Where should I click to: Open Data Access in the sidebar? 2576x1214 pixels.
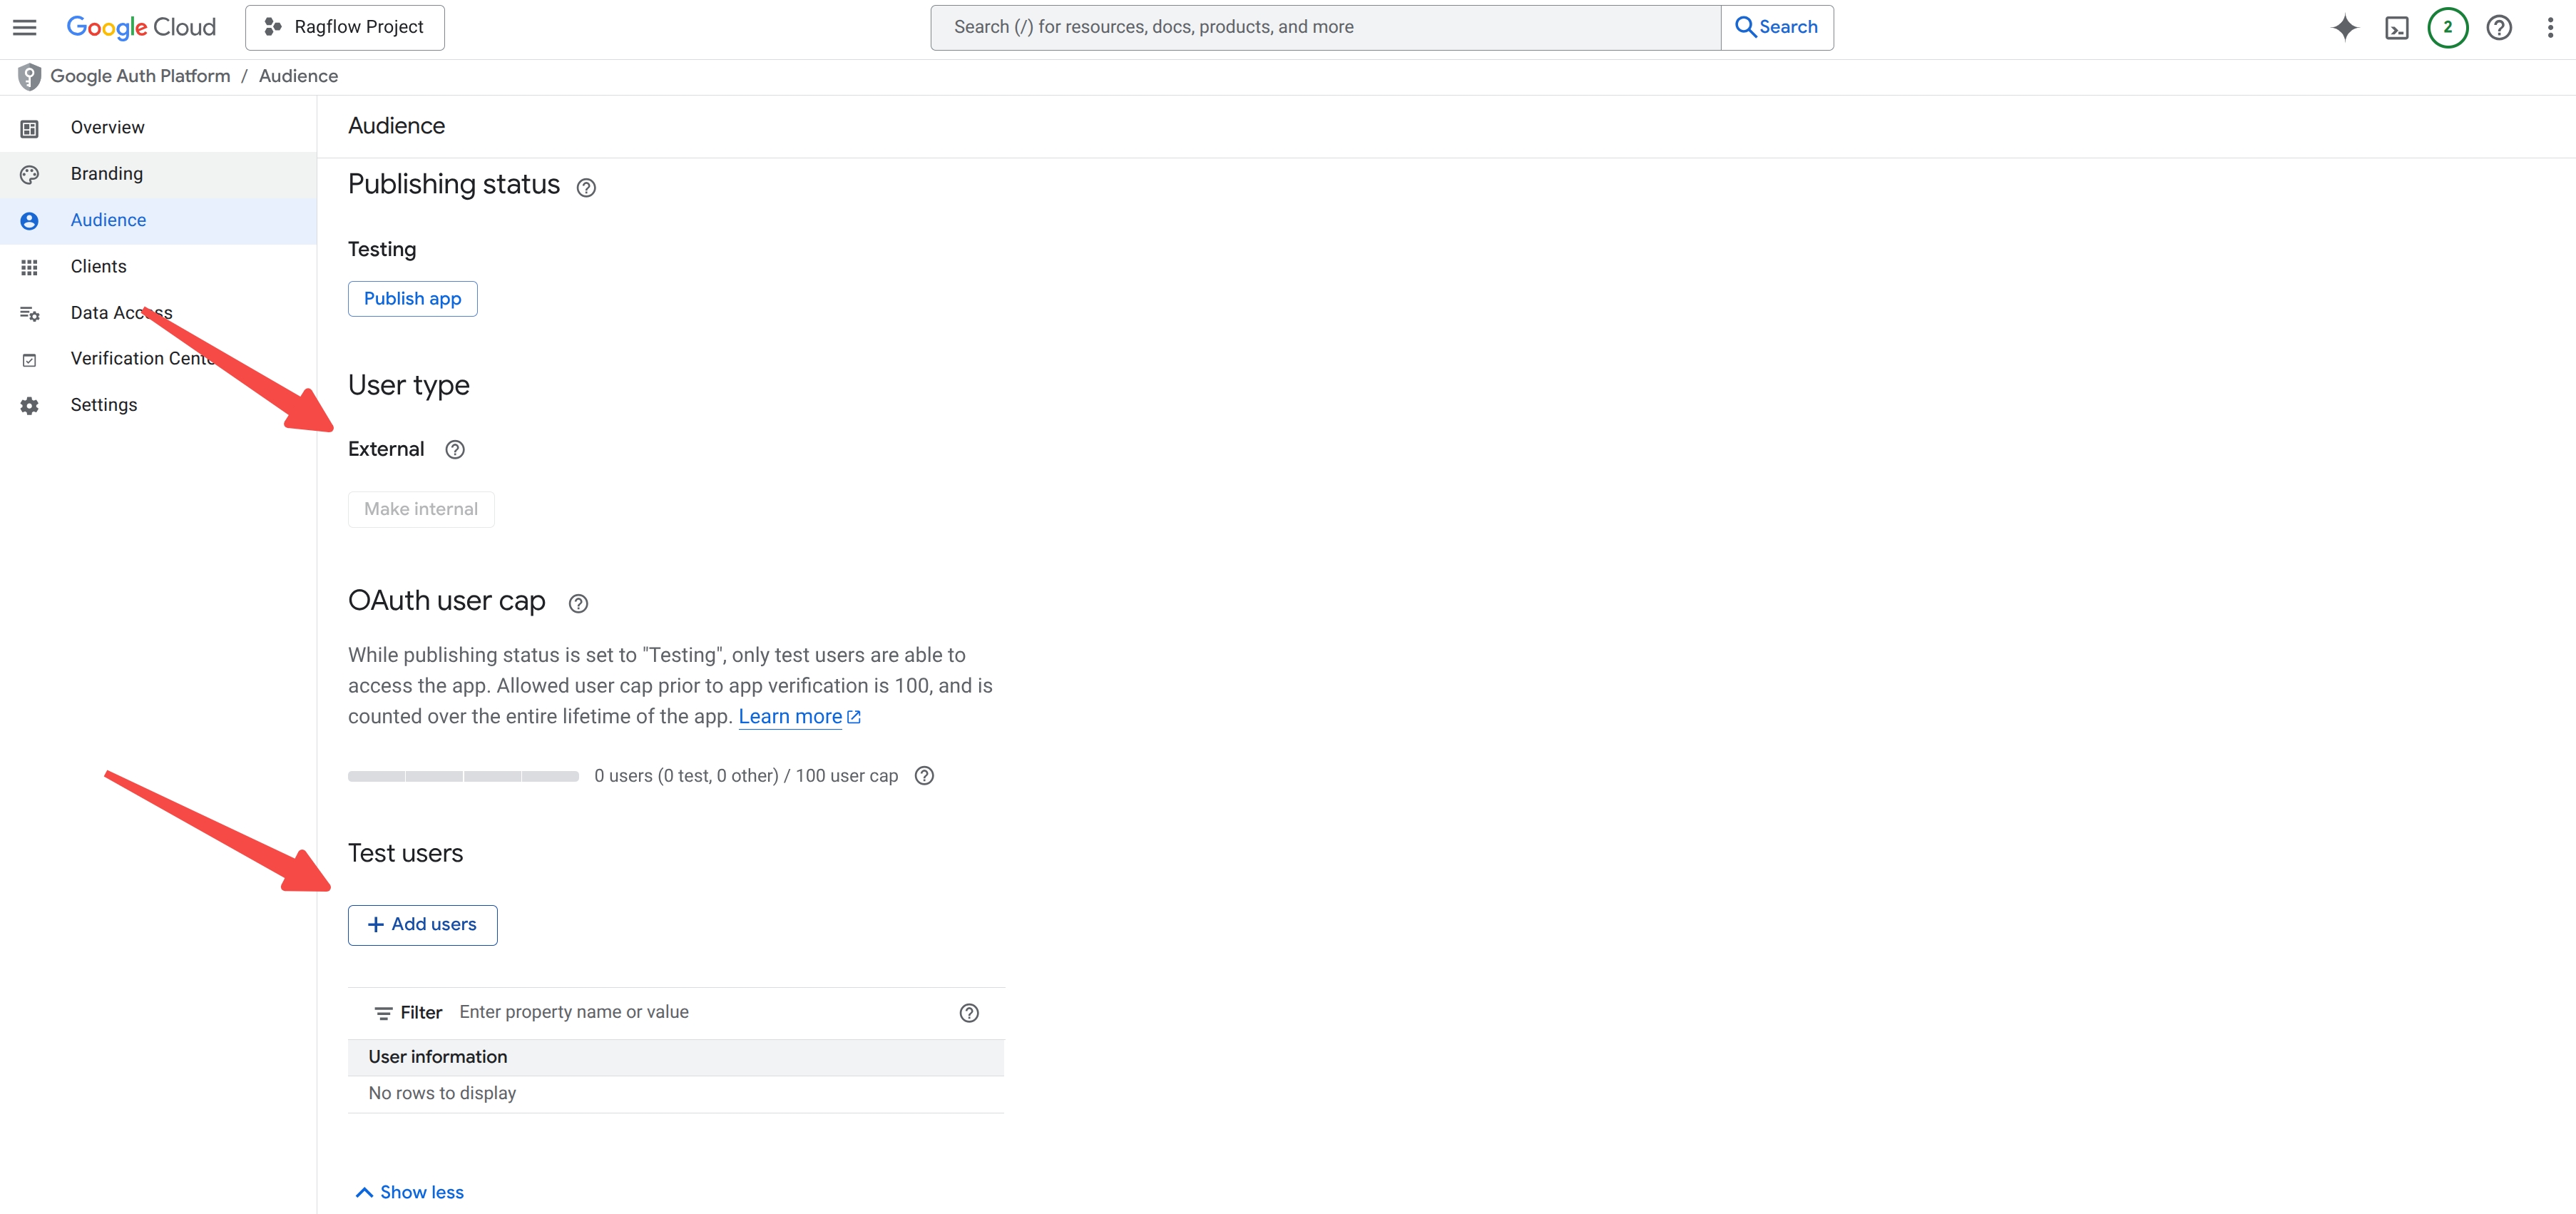[x=158, y=313]
